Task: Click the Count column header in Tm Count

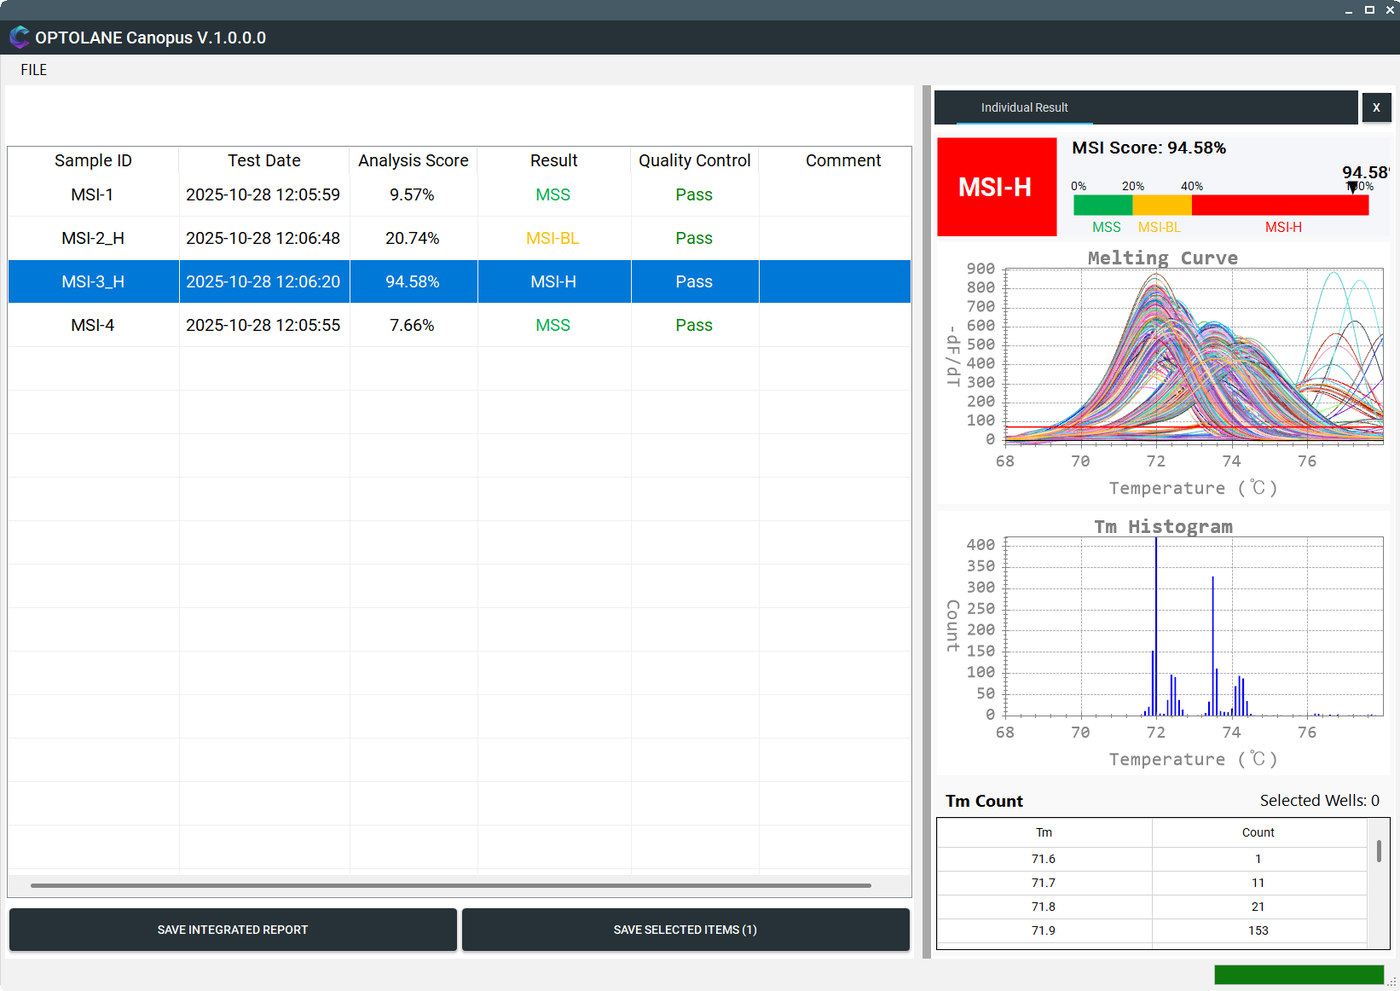Action: pyautogui.click(x=1258, y=833)
